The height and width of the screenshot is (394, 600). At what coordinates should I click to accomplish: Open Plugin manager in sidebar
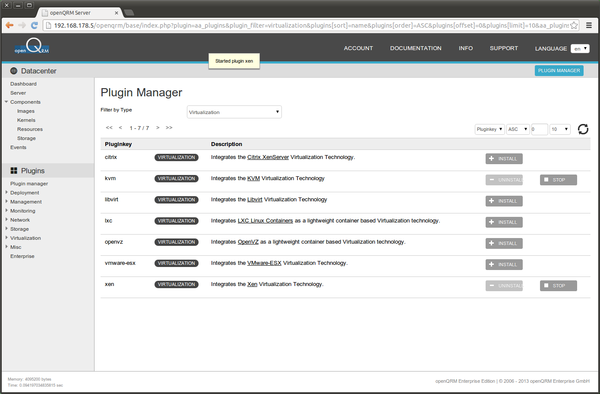pyautogui.click(x=29, y=184)
